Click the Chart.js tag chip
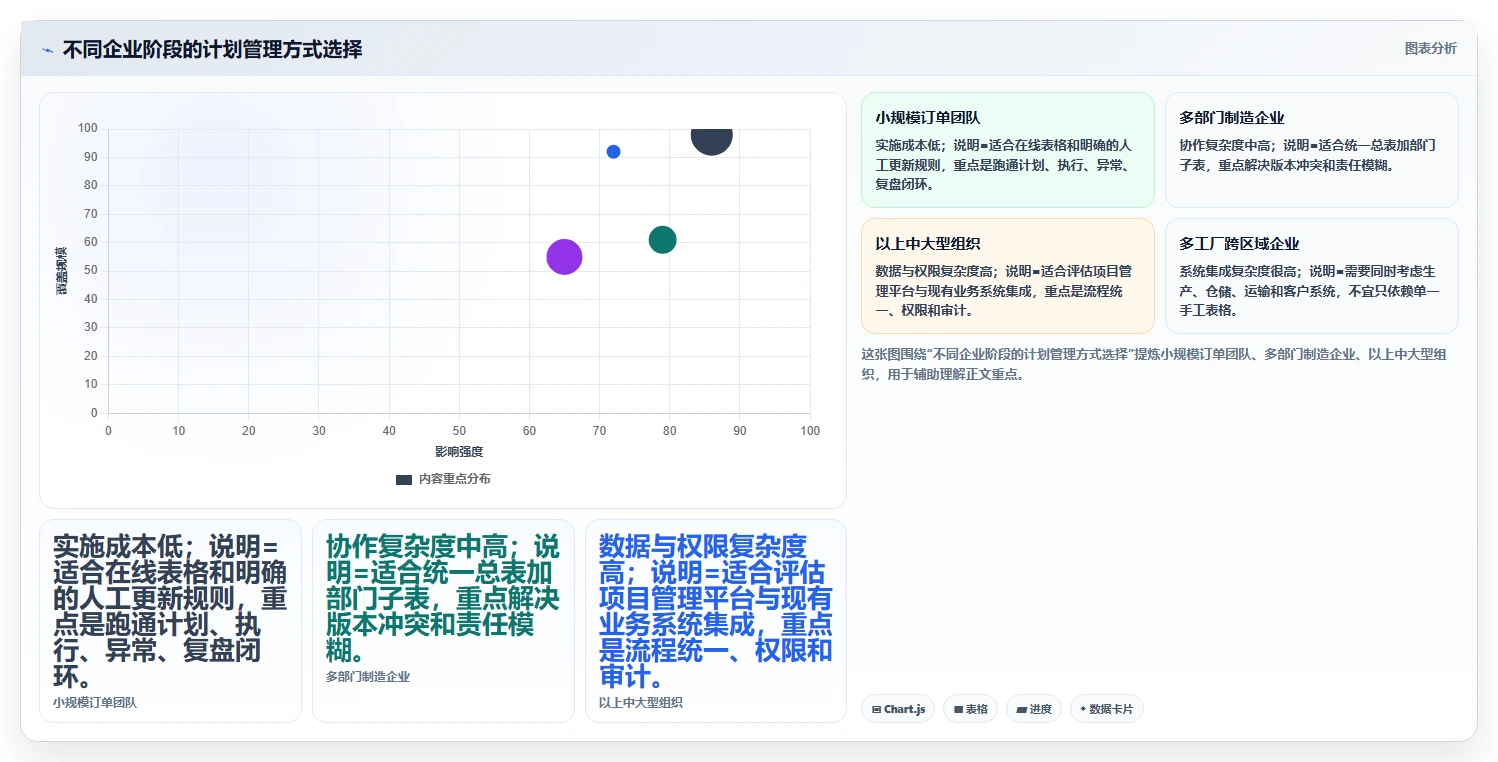Viewport: 1498px width, 762px height. pyautogui.click(x=898, y=709)
